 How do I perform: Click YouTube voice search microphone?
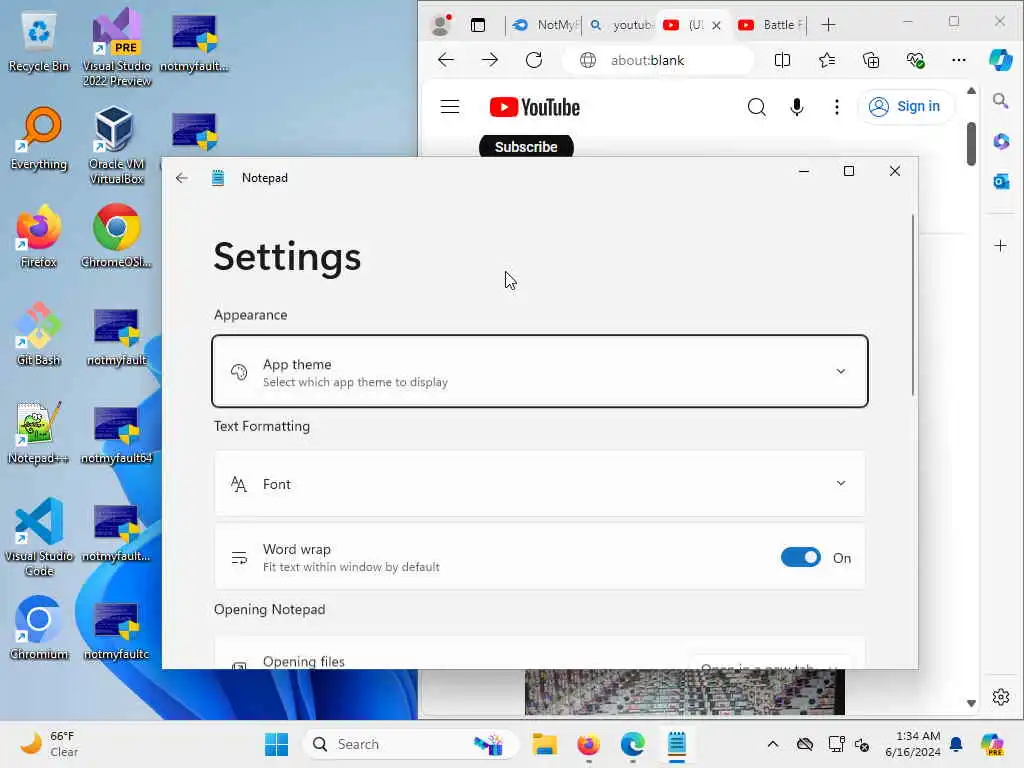[x=797, y=107]
